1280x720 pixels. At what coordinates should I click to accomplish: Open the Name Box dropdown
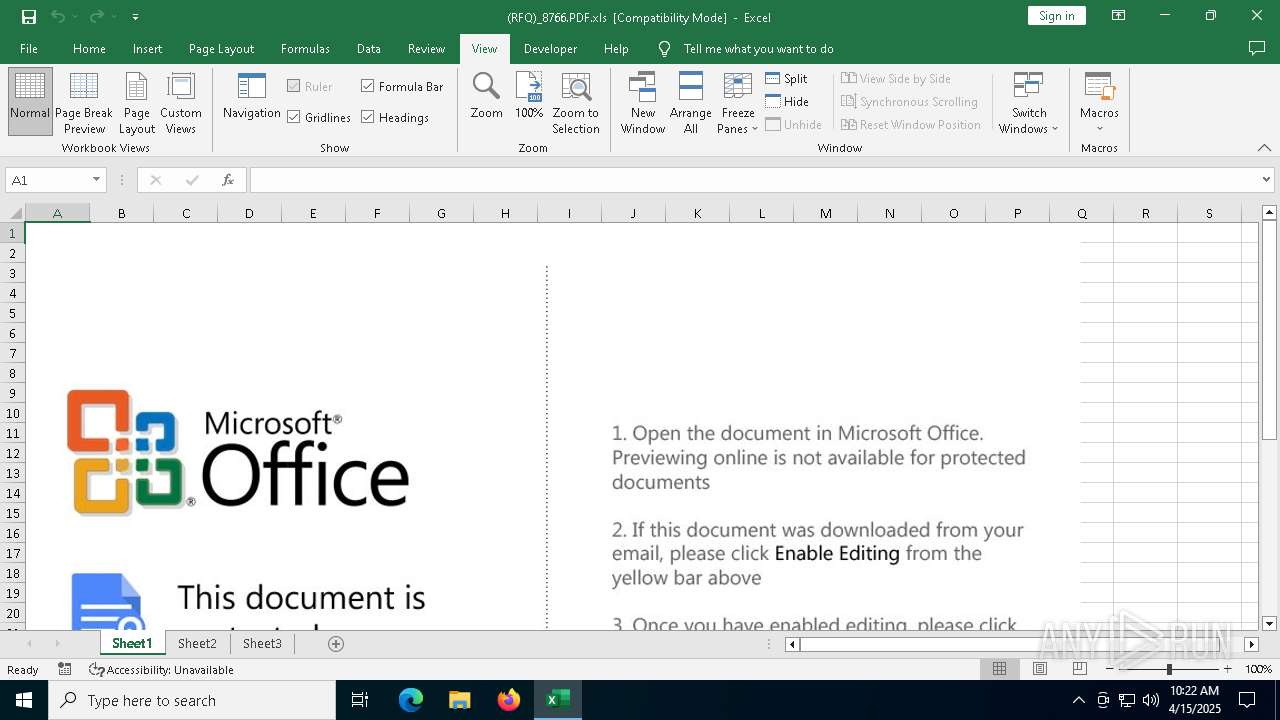pyautogui.click(x=96, y=180)
